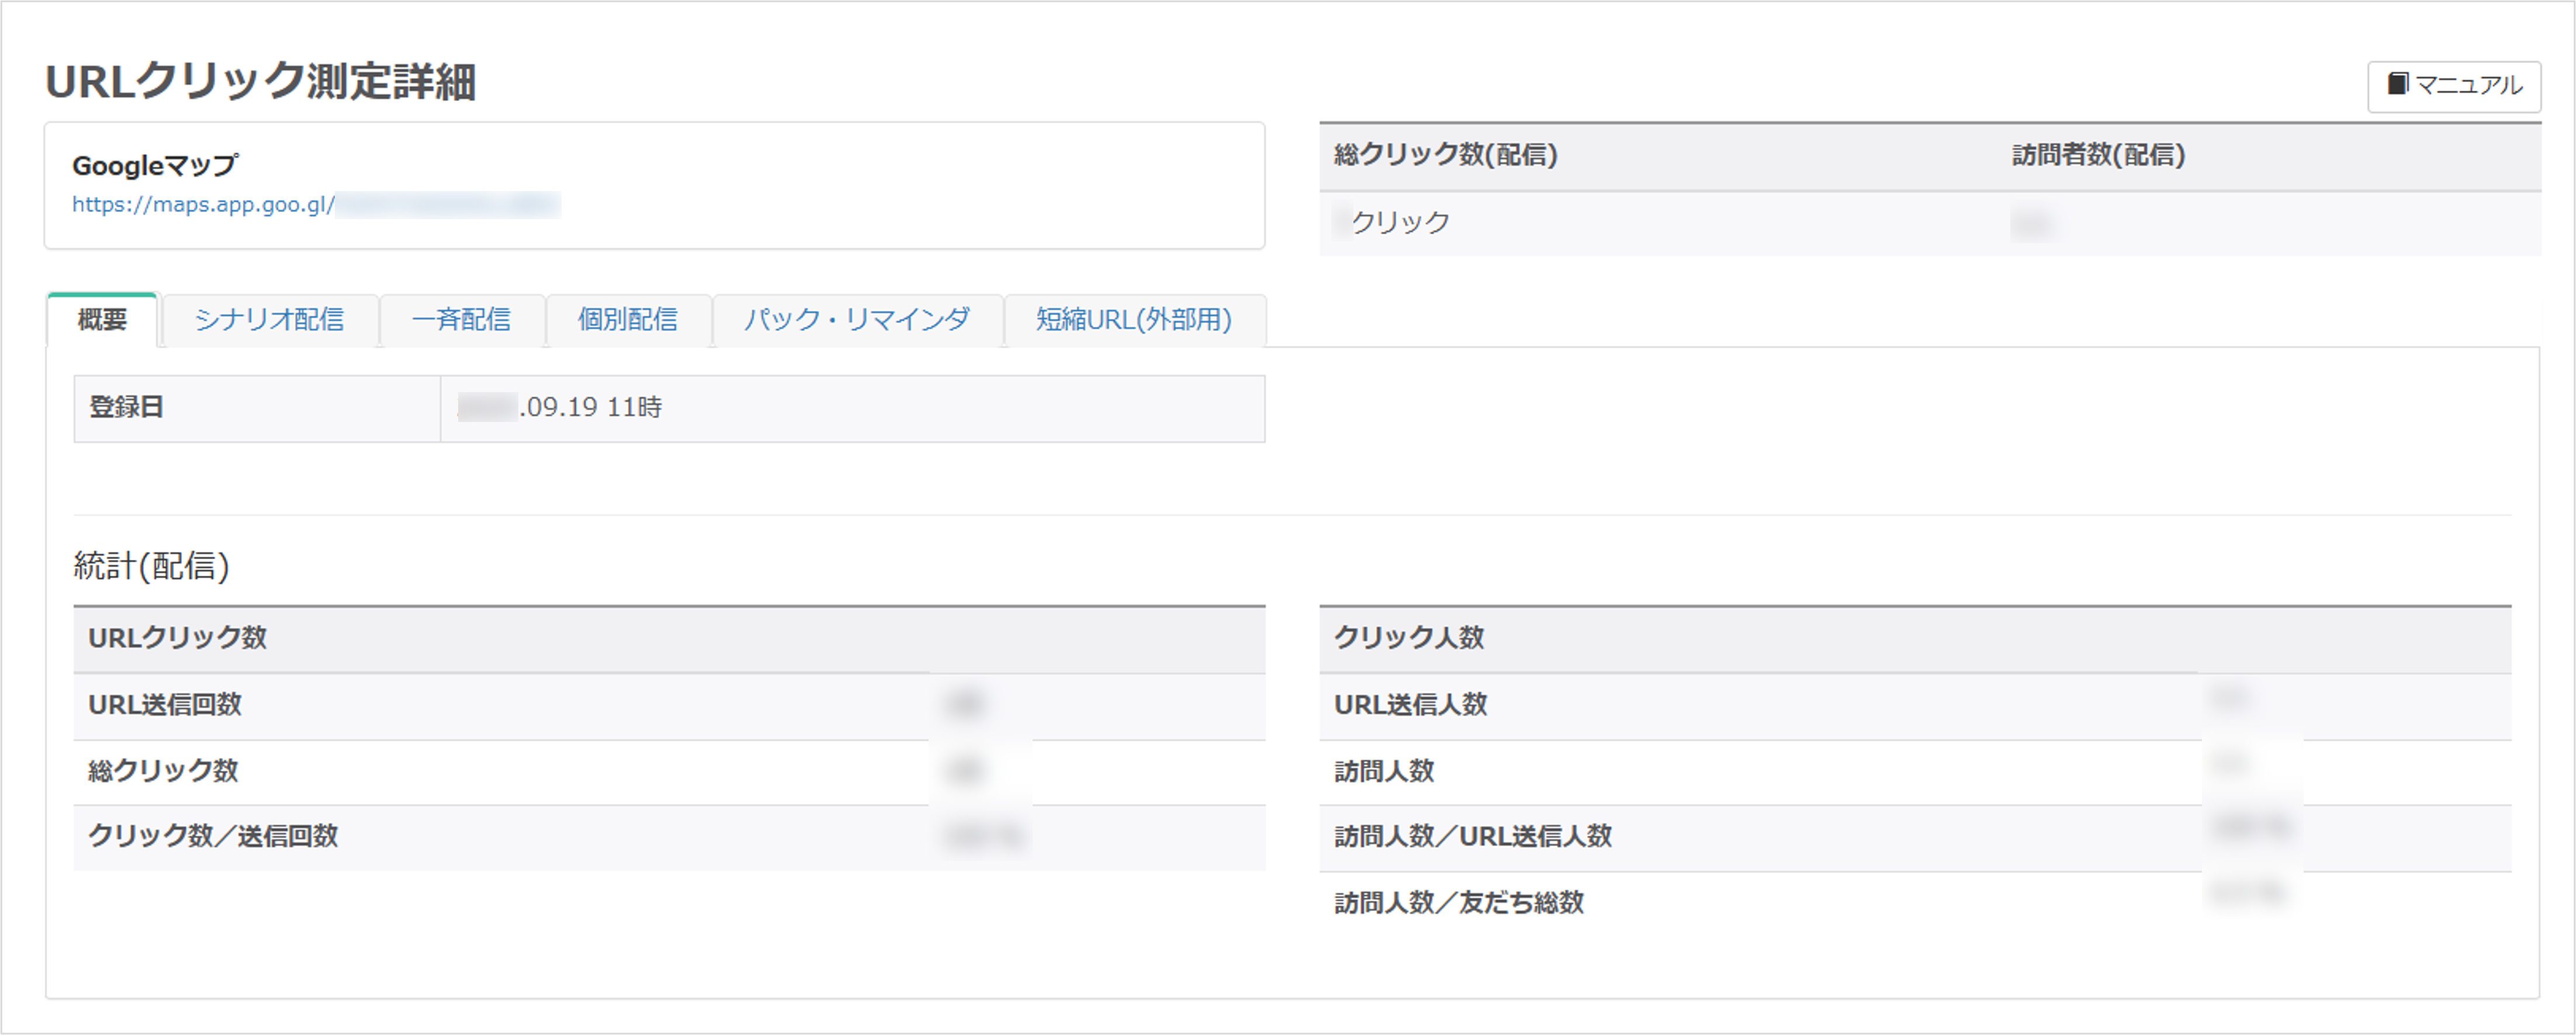Switch to the シナリオ配信 tab
The height and width of the screenshot is (1035, 2576).
point(269,320)
